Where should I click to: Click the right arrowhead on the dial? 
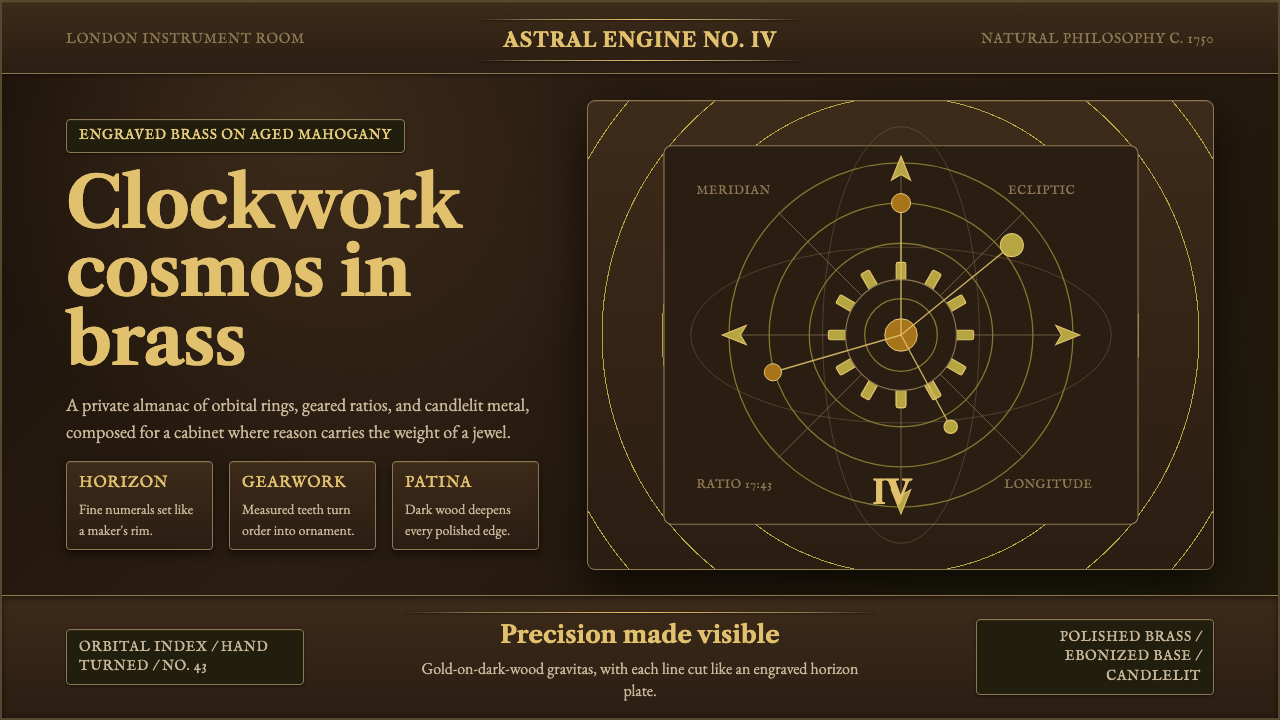point(1067,335)
